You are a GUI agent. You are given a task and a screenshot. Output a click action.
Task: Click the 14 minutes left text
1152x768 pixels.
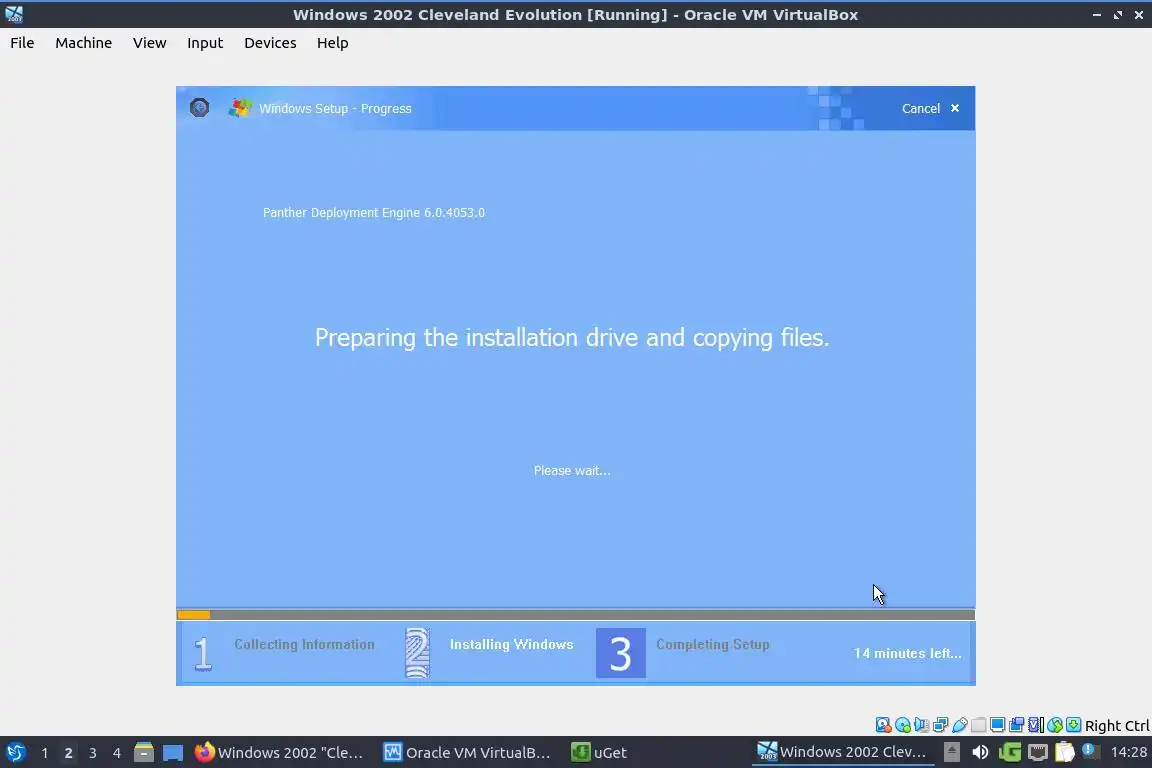click(x=907, y=653)
